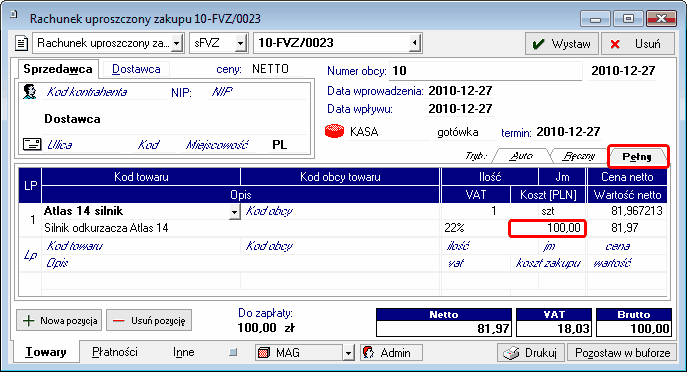Open the product code dropdown for Atlas 14 silnik

[234, 212]
